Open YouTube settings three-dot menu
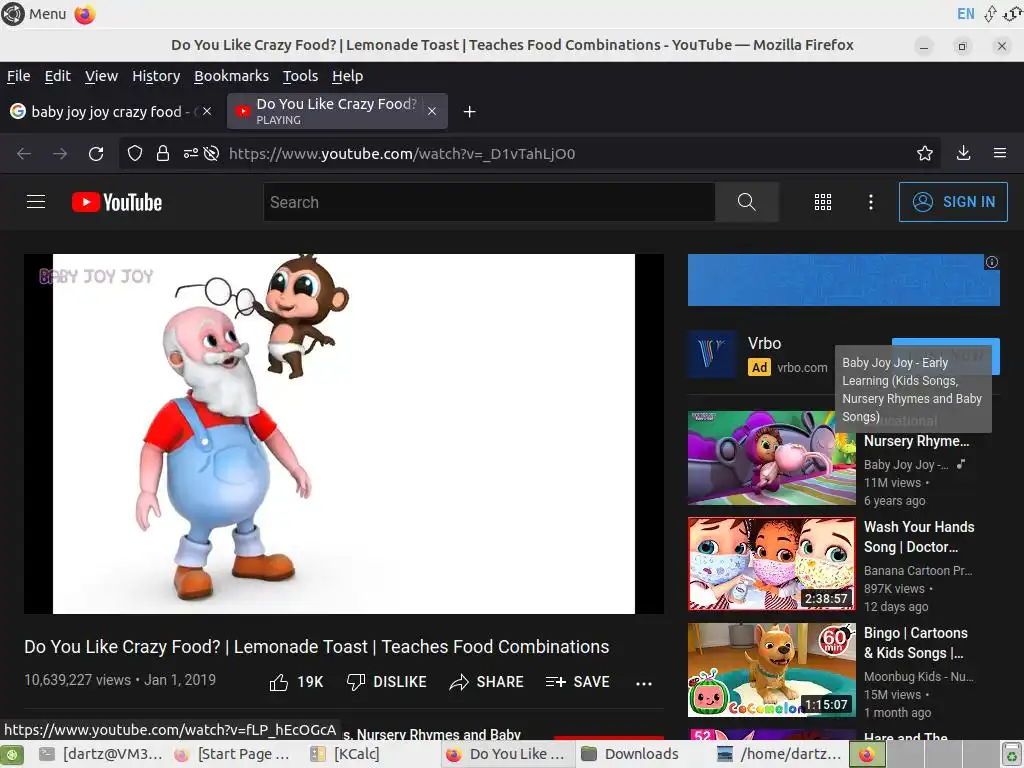 pyautogui.click(x=870, y=202)
